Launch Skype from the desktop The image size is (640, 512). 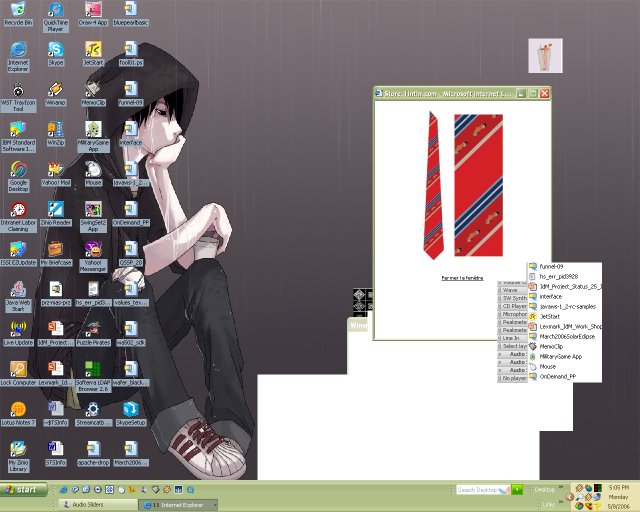tap(56, 53)
